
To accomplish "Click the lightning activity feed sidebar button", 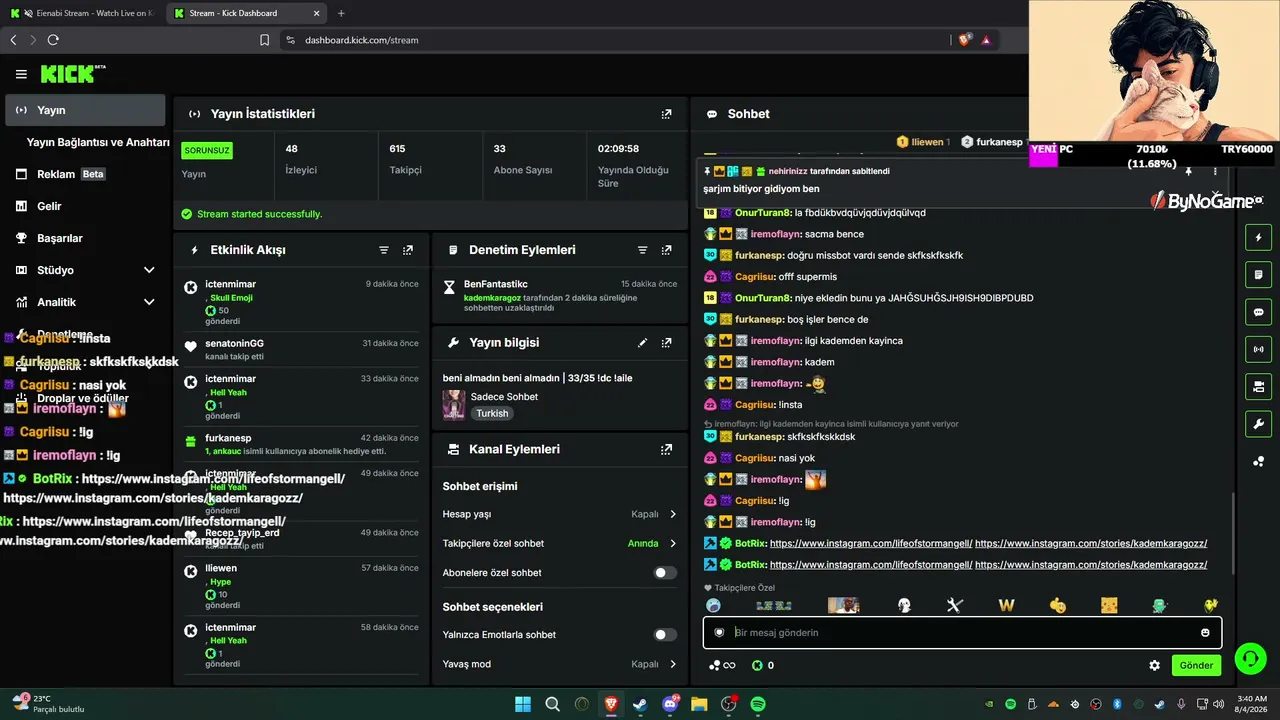I will point(1258,238).
